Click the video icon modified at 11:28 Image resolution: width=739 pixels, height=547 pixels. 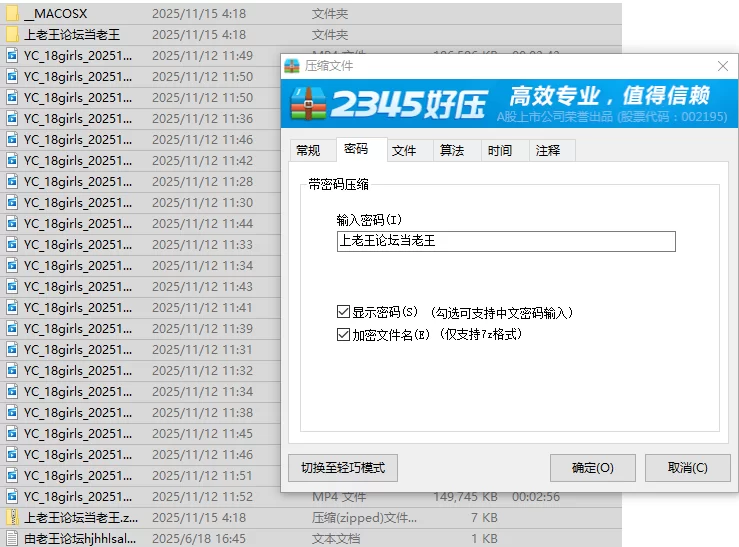tap(12, 182)
